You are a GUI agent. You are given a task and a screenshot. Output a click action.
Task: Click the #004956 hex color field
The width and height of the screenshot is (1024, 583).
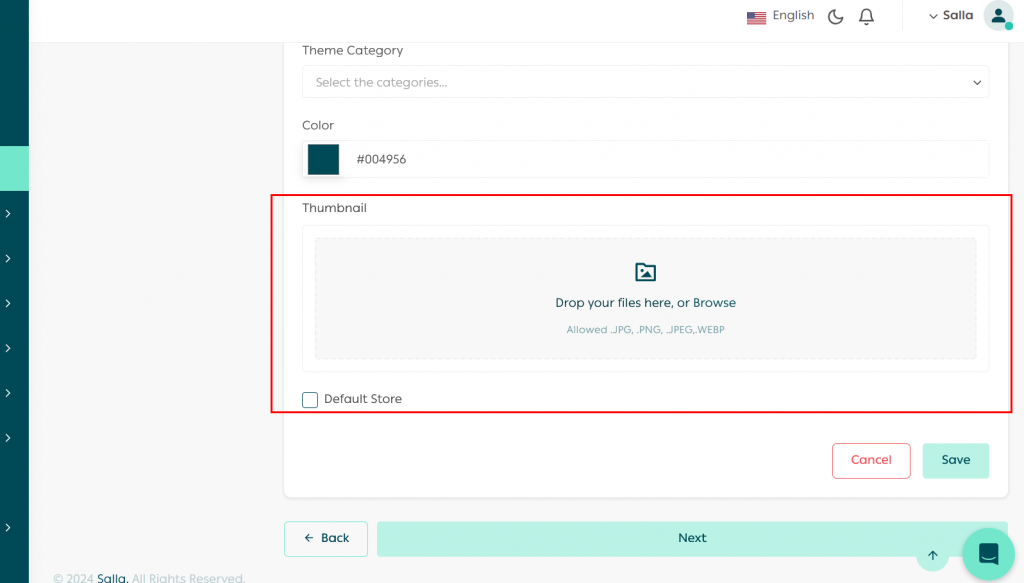tap(660, 159)
